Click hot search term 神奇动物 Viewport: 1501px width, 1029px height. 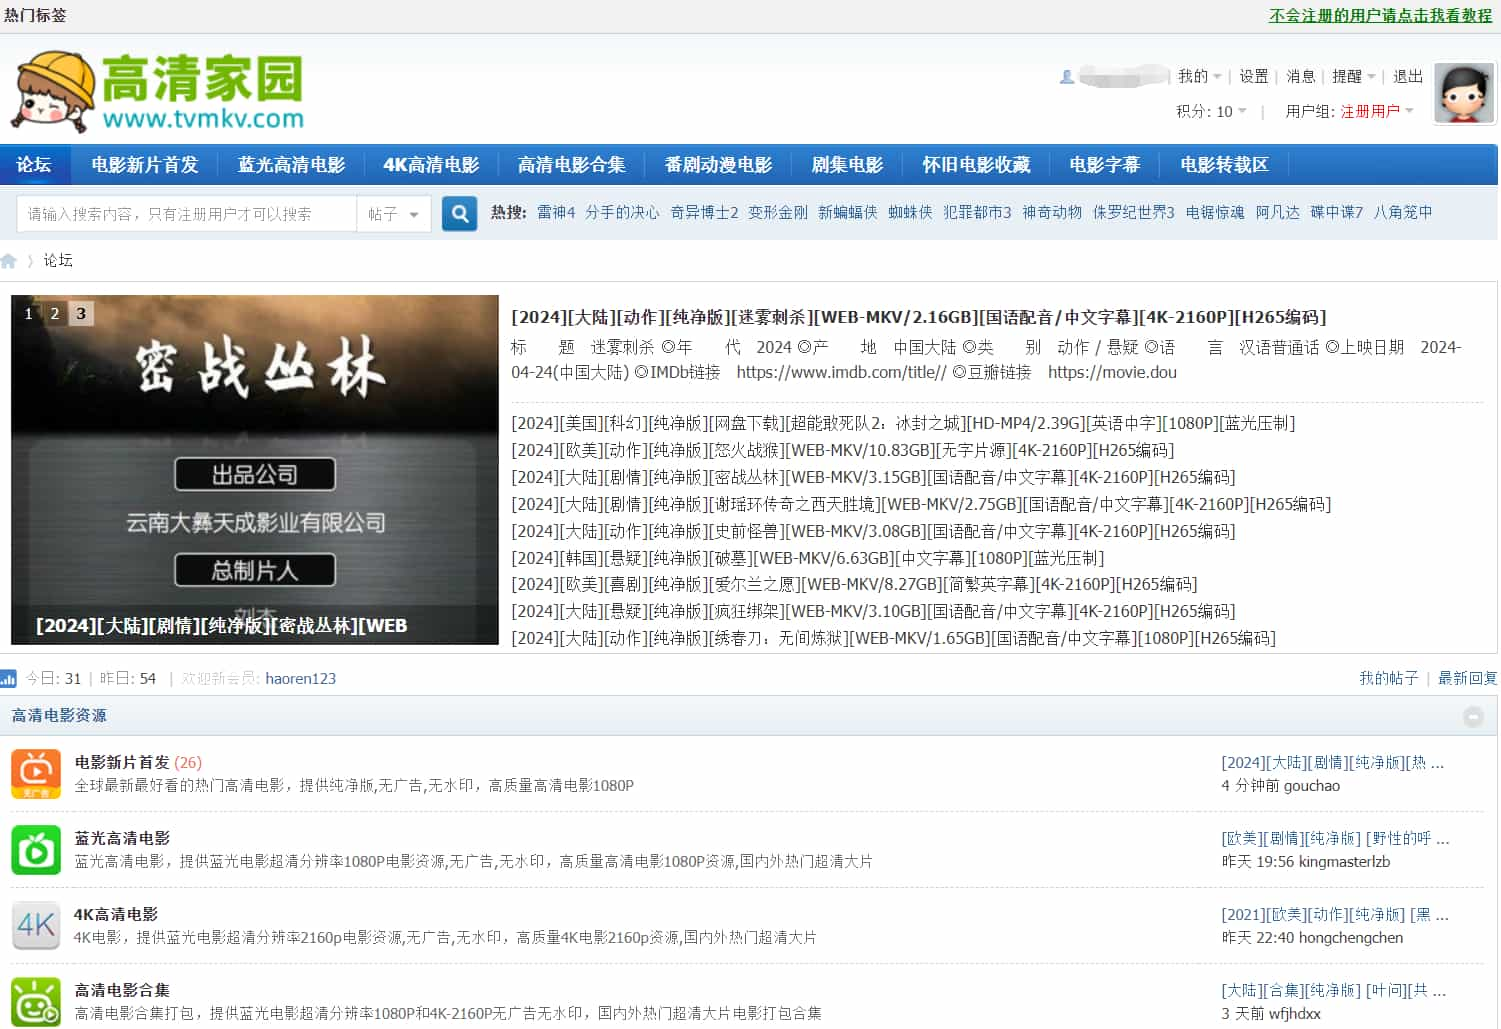1052,212
